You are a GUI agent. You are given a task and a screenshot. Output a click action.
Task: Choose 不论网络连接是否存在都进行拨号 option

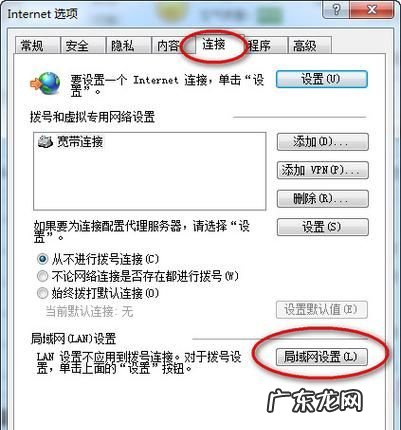click(43, 276)
